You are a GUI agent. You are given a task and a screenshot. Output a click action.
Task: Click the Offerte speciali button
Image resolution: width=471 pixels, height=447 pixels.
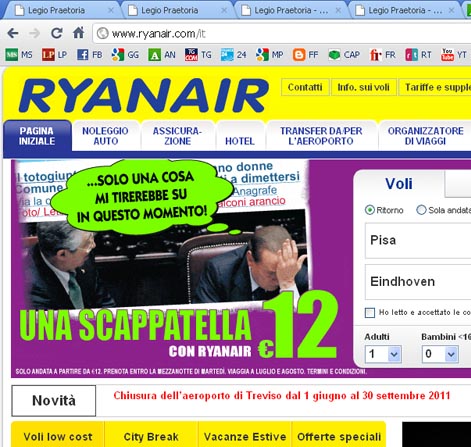[339, 435]
